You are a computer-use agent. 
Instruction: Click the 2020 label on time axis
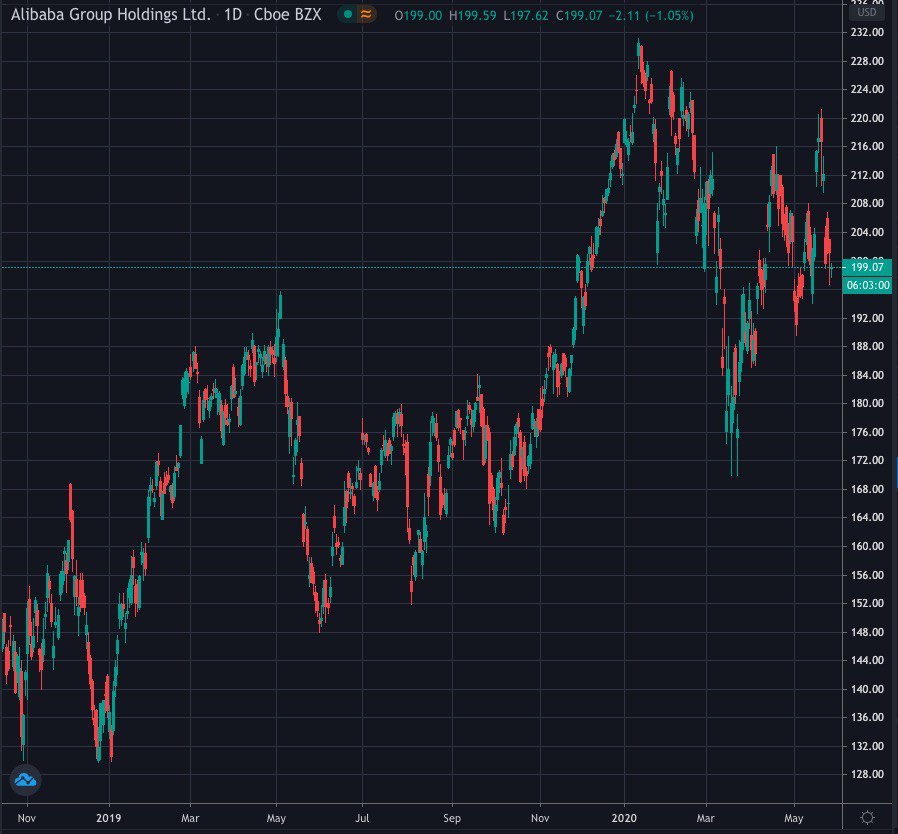[x=624, y=817]
